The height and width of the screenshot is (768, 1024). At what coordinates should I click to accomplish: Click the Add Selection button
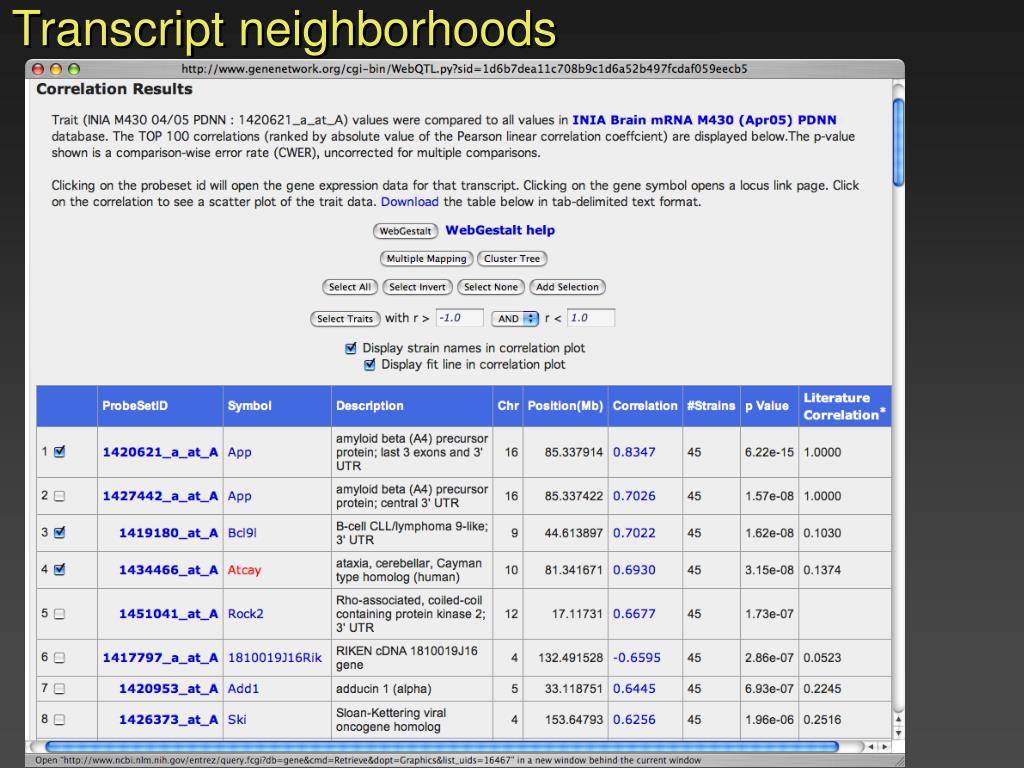(568, 287)
